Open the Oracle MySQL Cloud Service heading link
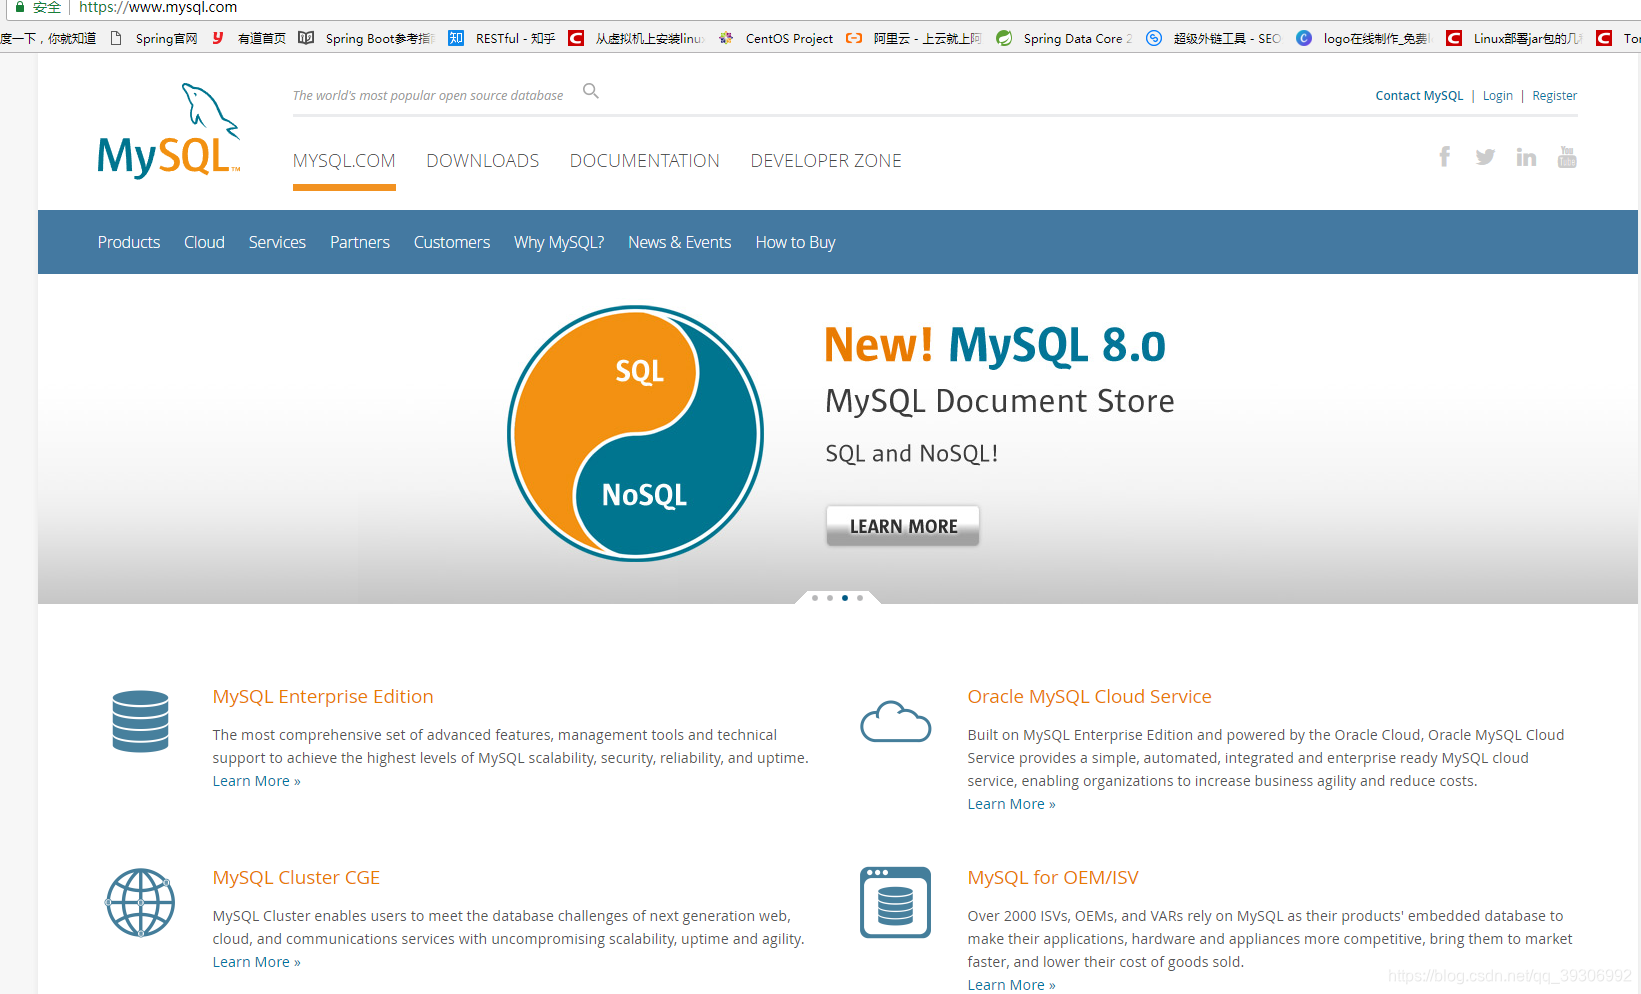 (1089, 697)
